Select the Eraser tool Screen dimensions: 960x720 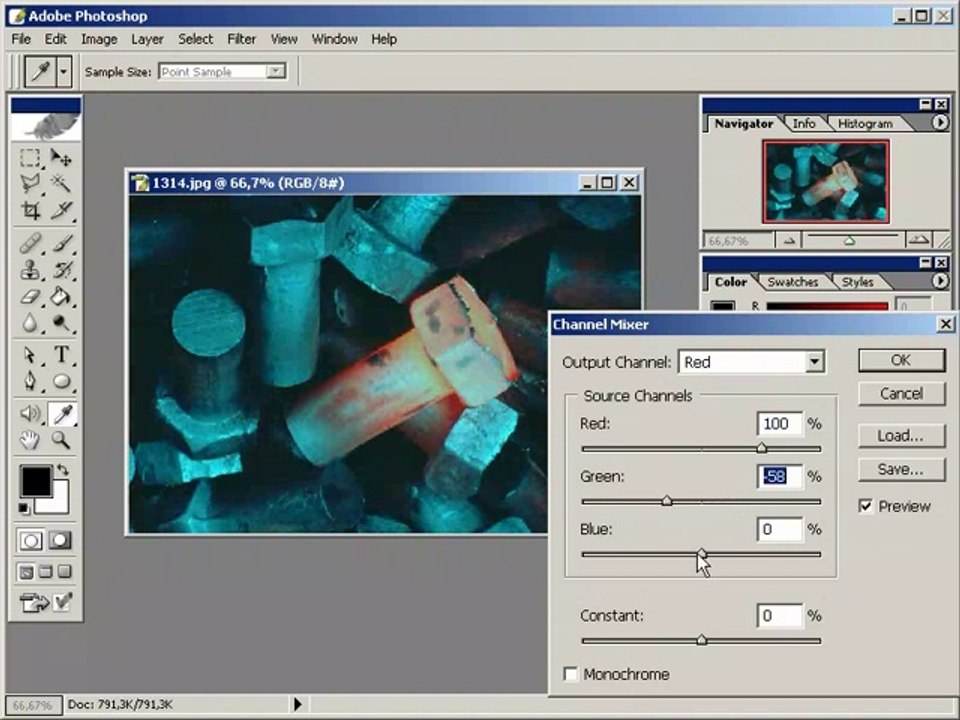pos(29,296)
